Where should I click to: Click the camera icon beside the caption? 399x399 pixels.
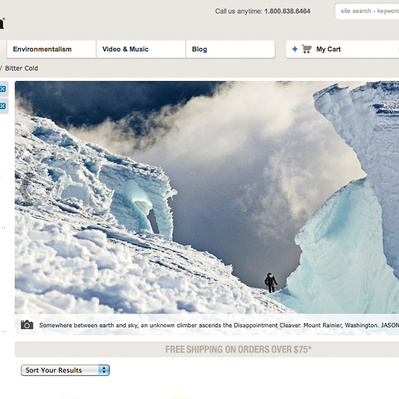(27, 325)
